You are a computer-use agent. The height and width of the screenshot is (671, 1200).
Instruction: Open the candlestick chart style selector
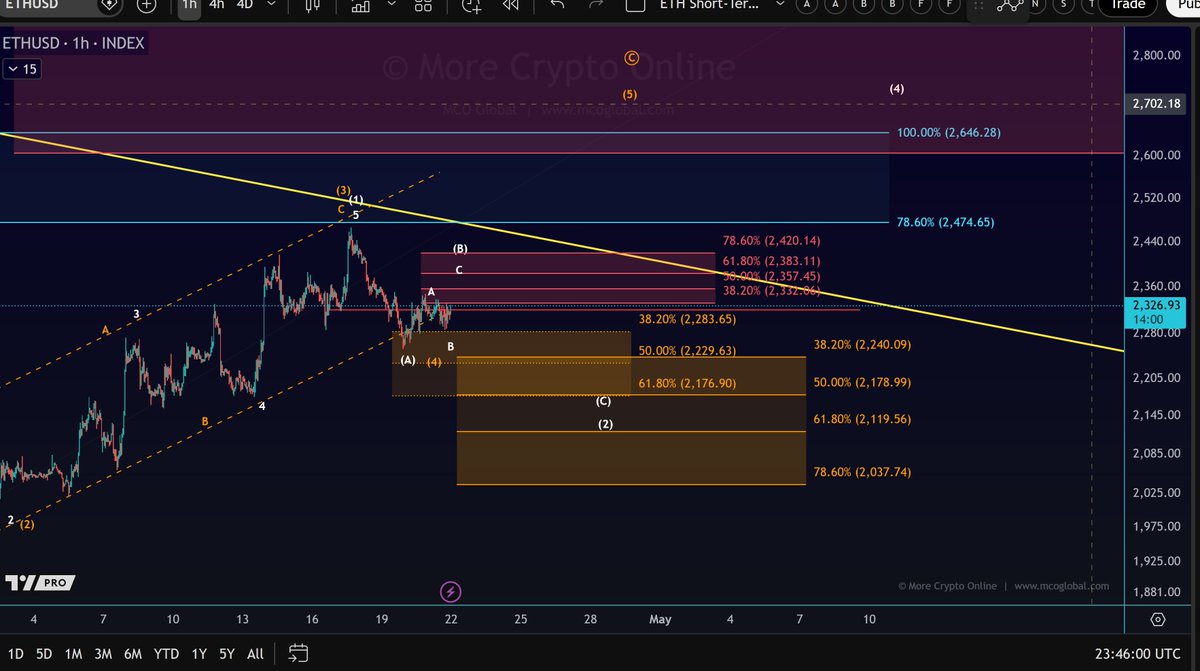pyautogui.click(x=312, y=4)
